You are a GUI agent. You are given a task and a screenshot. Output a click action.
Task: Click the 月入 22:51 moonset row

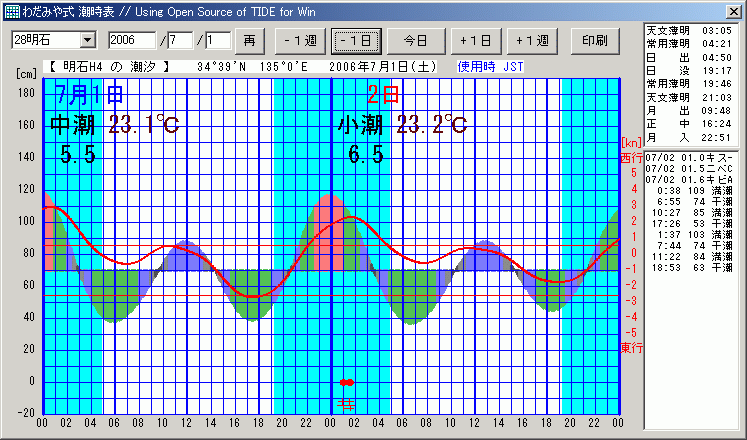coord(690,136)
